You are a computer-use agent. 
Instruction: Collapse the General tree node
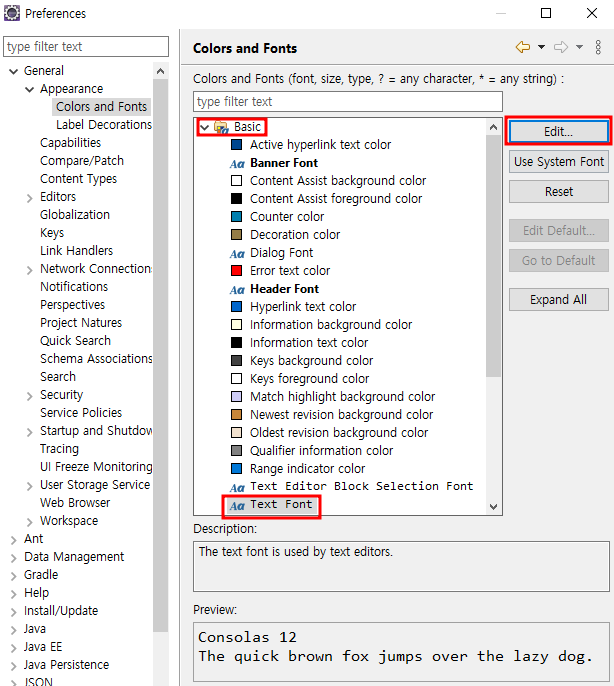pyautogui.click(x=14, y=71)
